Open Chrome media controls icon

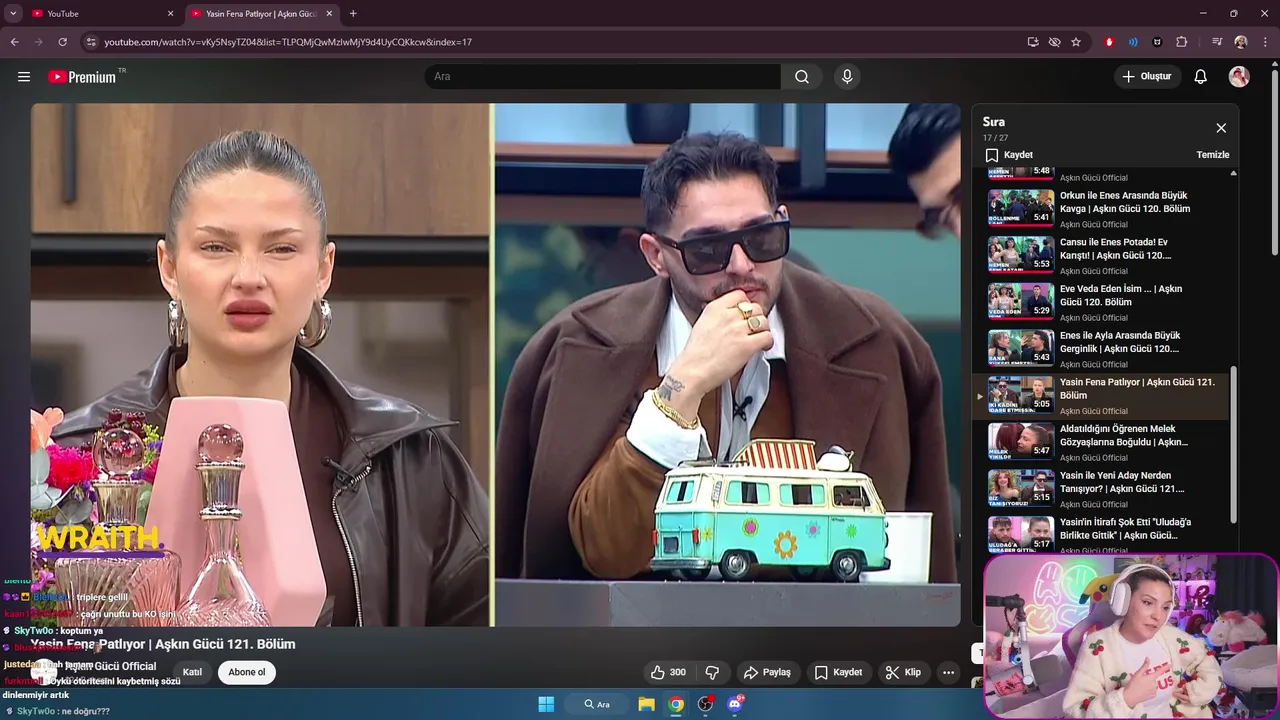click(1217, 42)
